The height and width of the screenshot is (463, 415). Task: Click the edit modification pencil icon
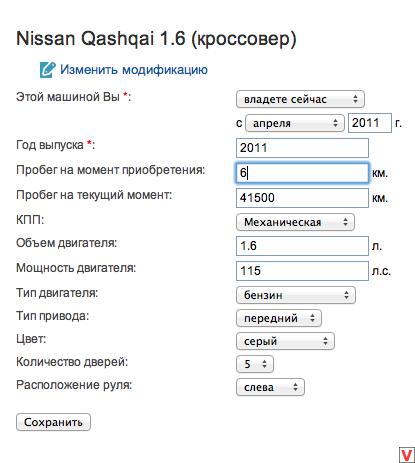tap(47, 70)
